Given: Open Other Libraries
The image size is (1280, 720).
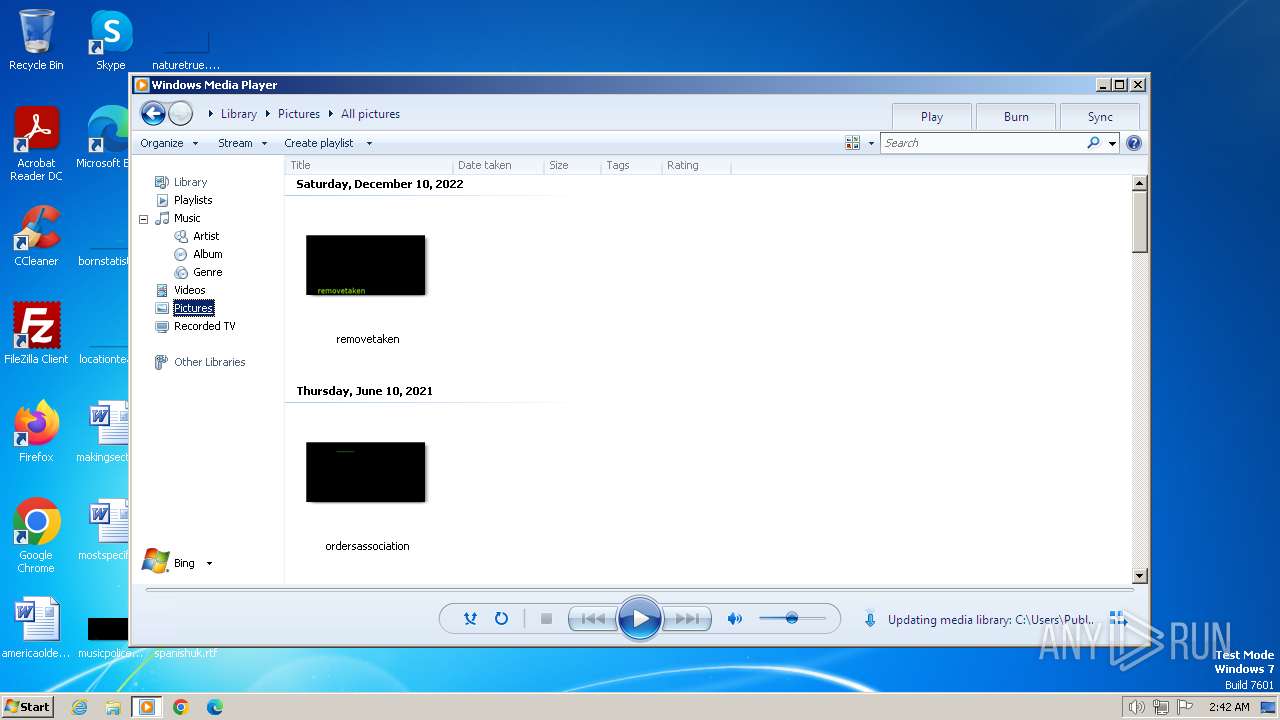Looking at the screenshot, I should click(x=209, y=362).
